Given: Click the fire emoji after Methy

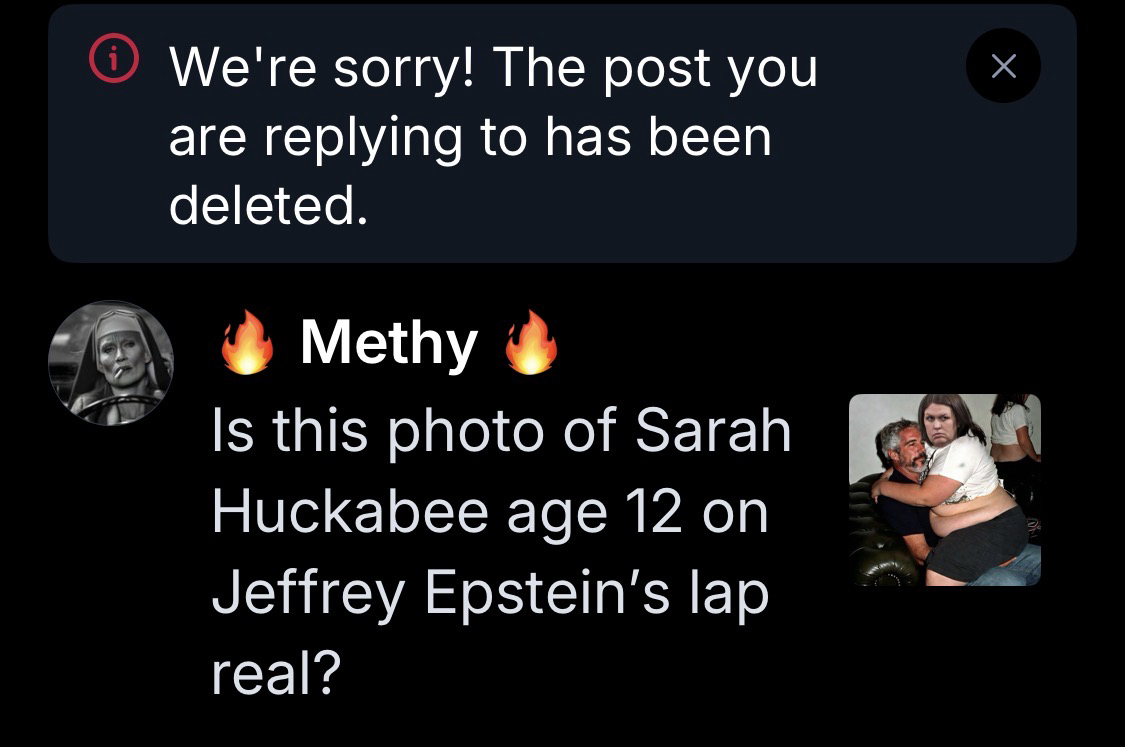Looking at the screenshot, I should [530, 343].
